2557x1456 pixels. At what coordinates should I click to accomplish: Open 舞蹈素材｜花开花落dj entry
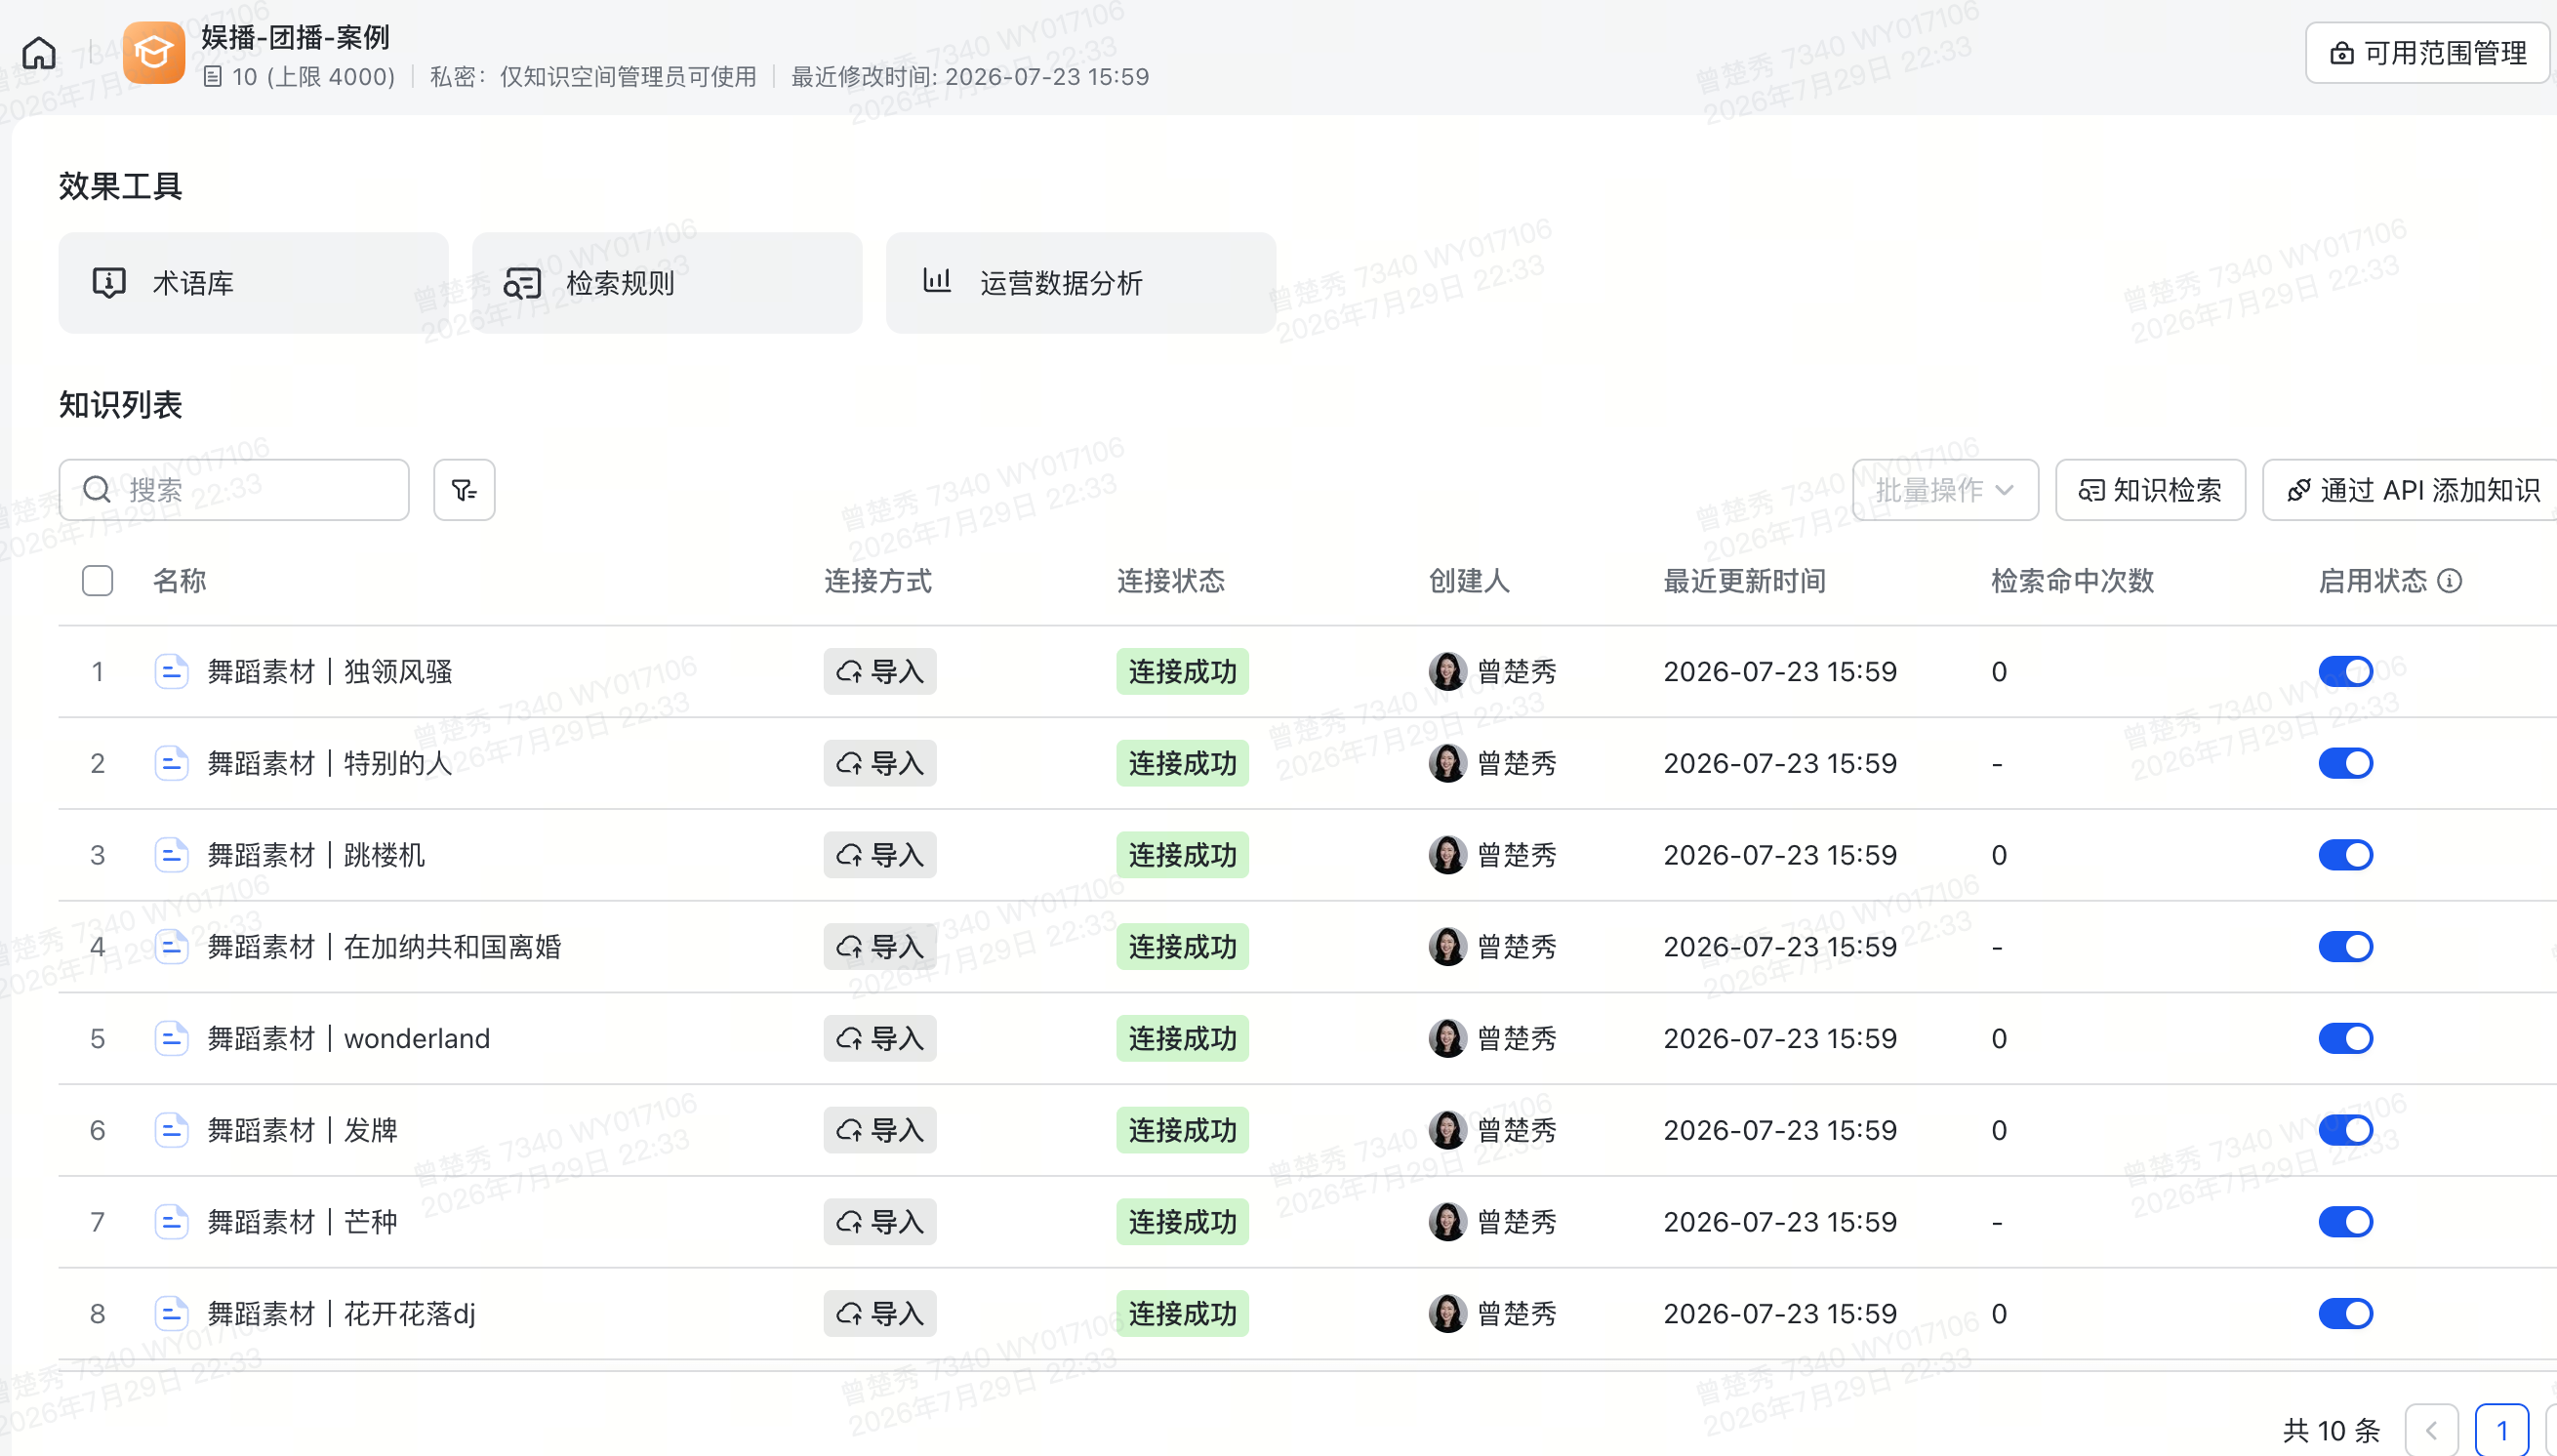(x=341, y=1314)
